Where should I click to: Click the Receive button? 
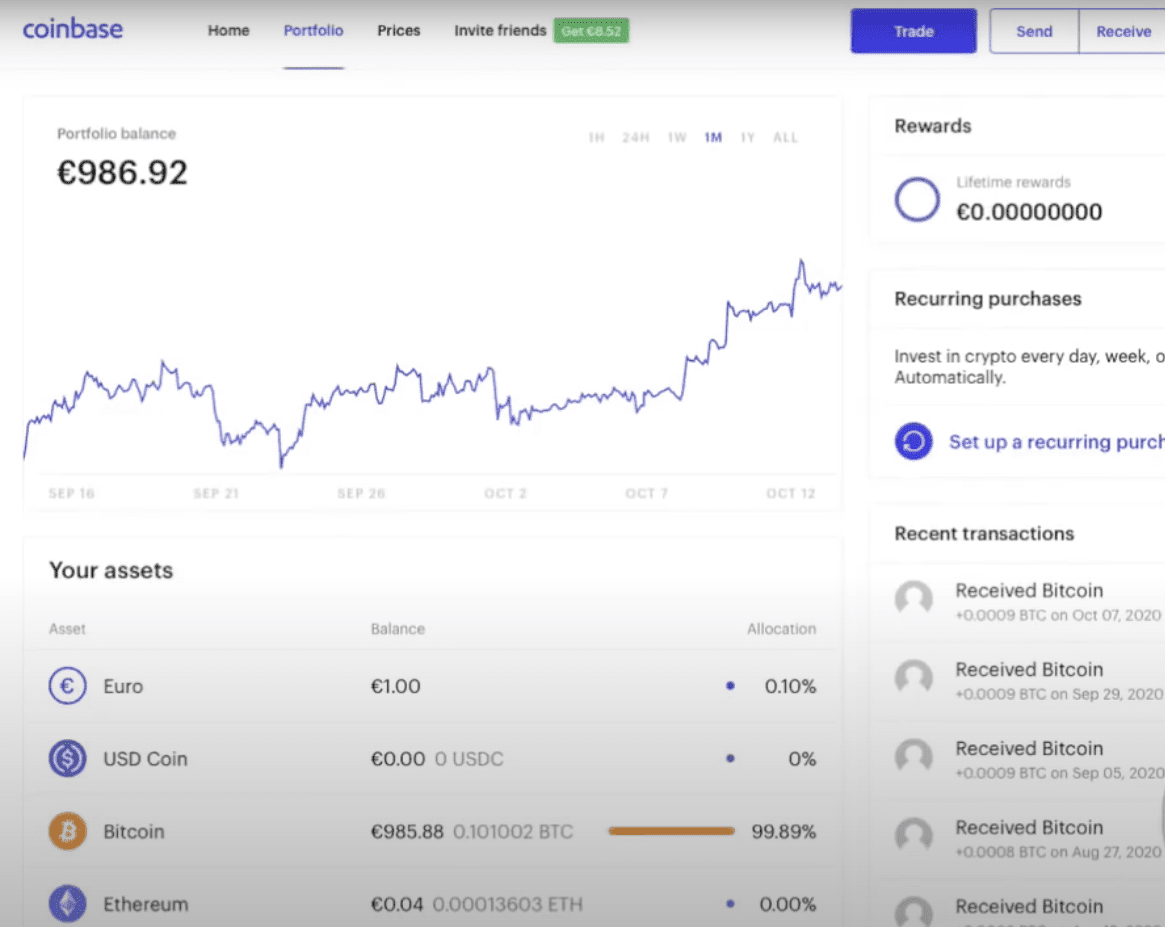click(1123, 31)
